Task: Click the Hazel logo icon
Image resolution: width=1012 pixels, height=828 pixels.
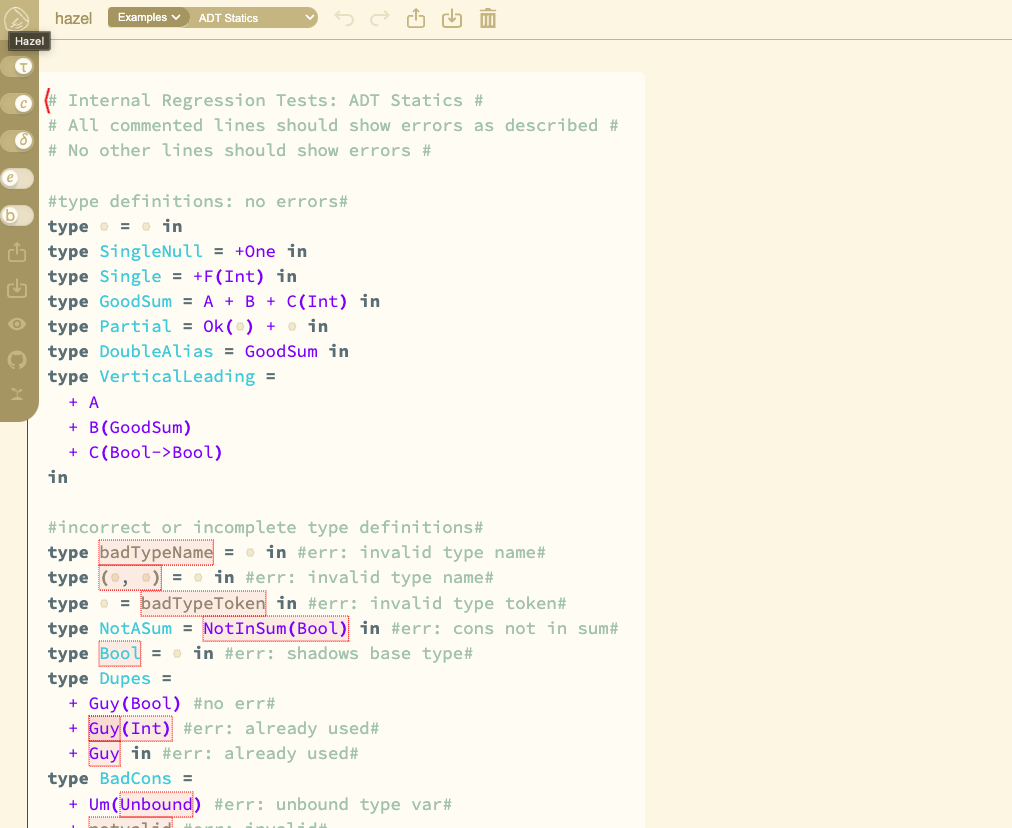Action: point(17,18)
